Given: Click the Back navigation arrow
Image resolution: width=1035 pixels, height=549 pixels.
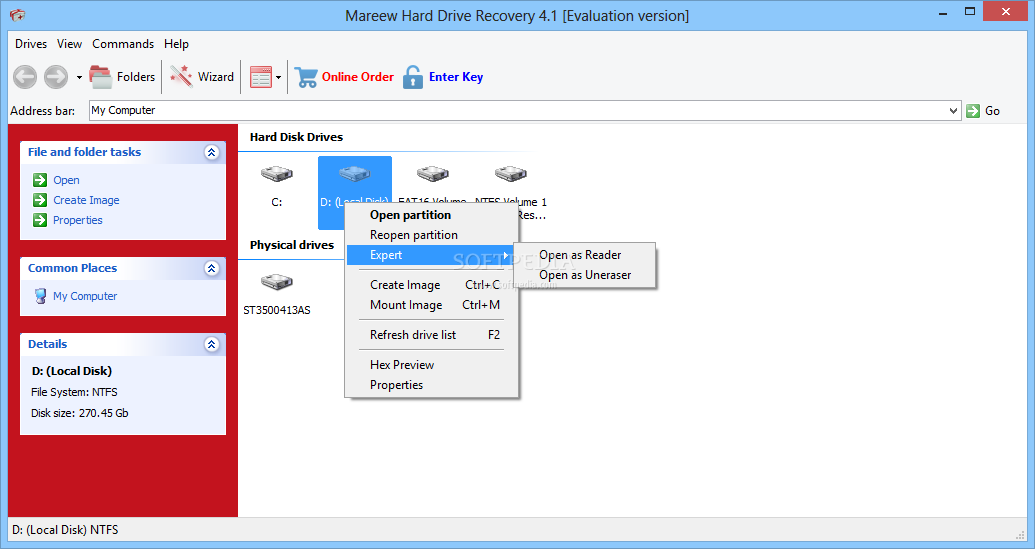Looking at the screenshot, I should coord(25,77).
